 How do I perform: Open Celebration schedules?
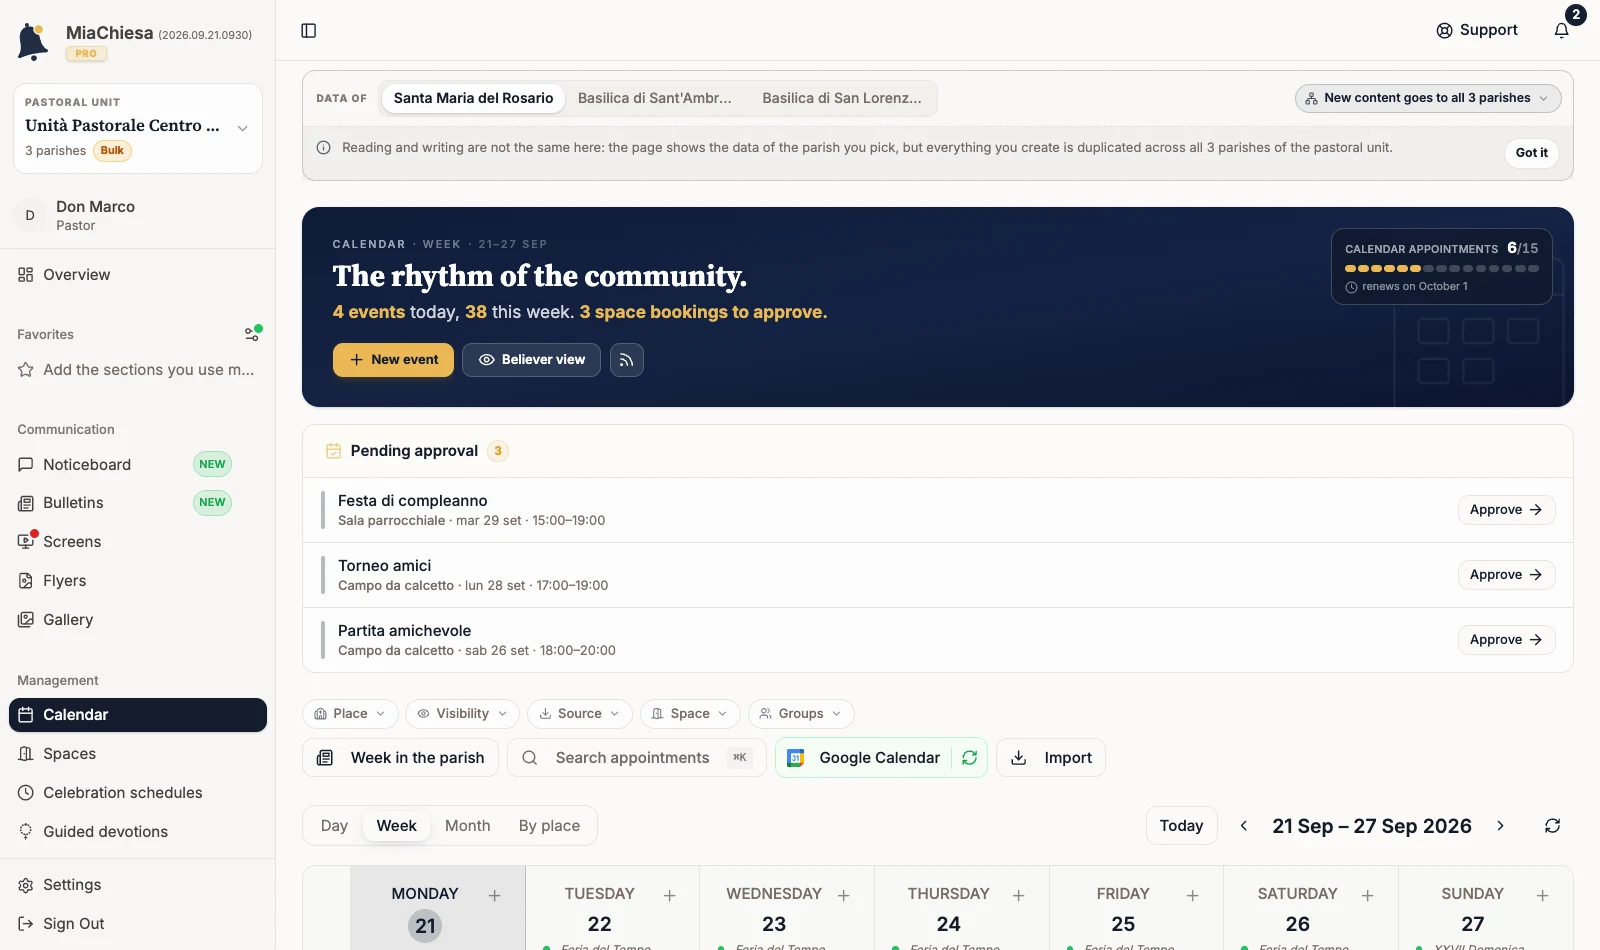tap(138, 793)
